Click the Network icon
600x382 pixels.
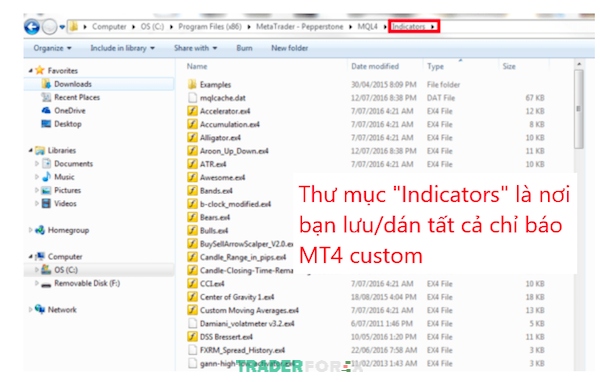tap(40, 309)
